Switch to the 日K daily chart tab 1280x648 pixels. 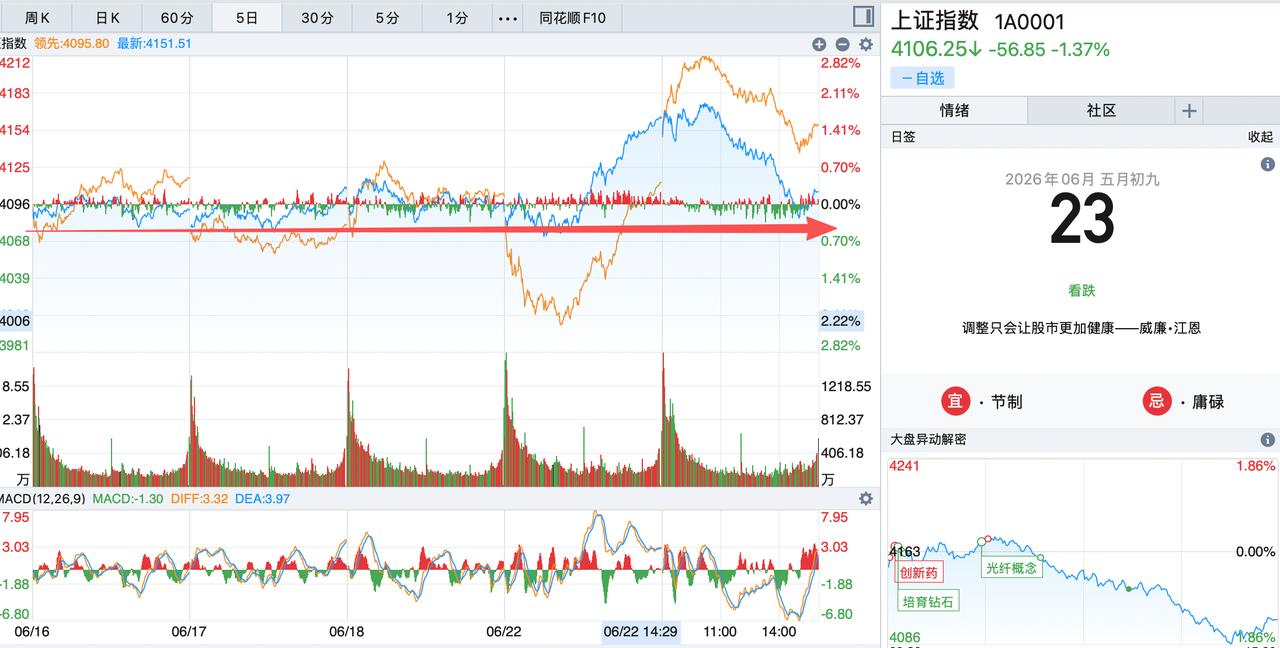point(107,18)
